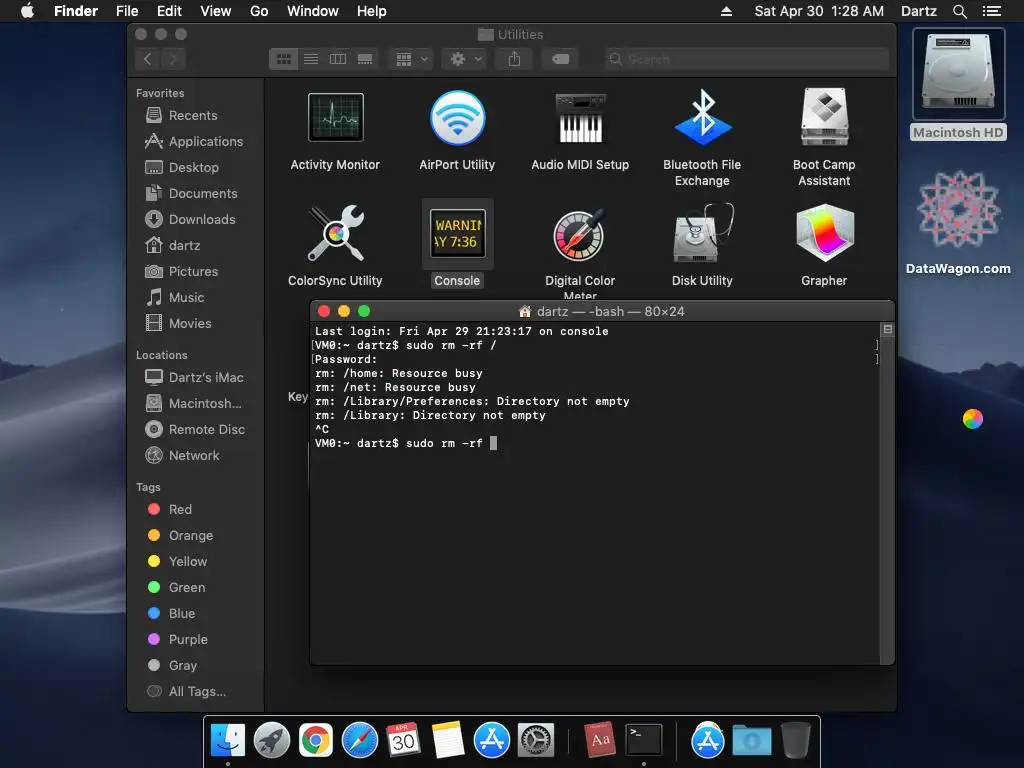The width and height of the screenshot is (1024, 768).
Task: Open Safari from the Dock
Action: pyautogui.click(x=360, y=741)
